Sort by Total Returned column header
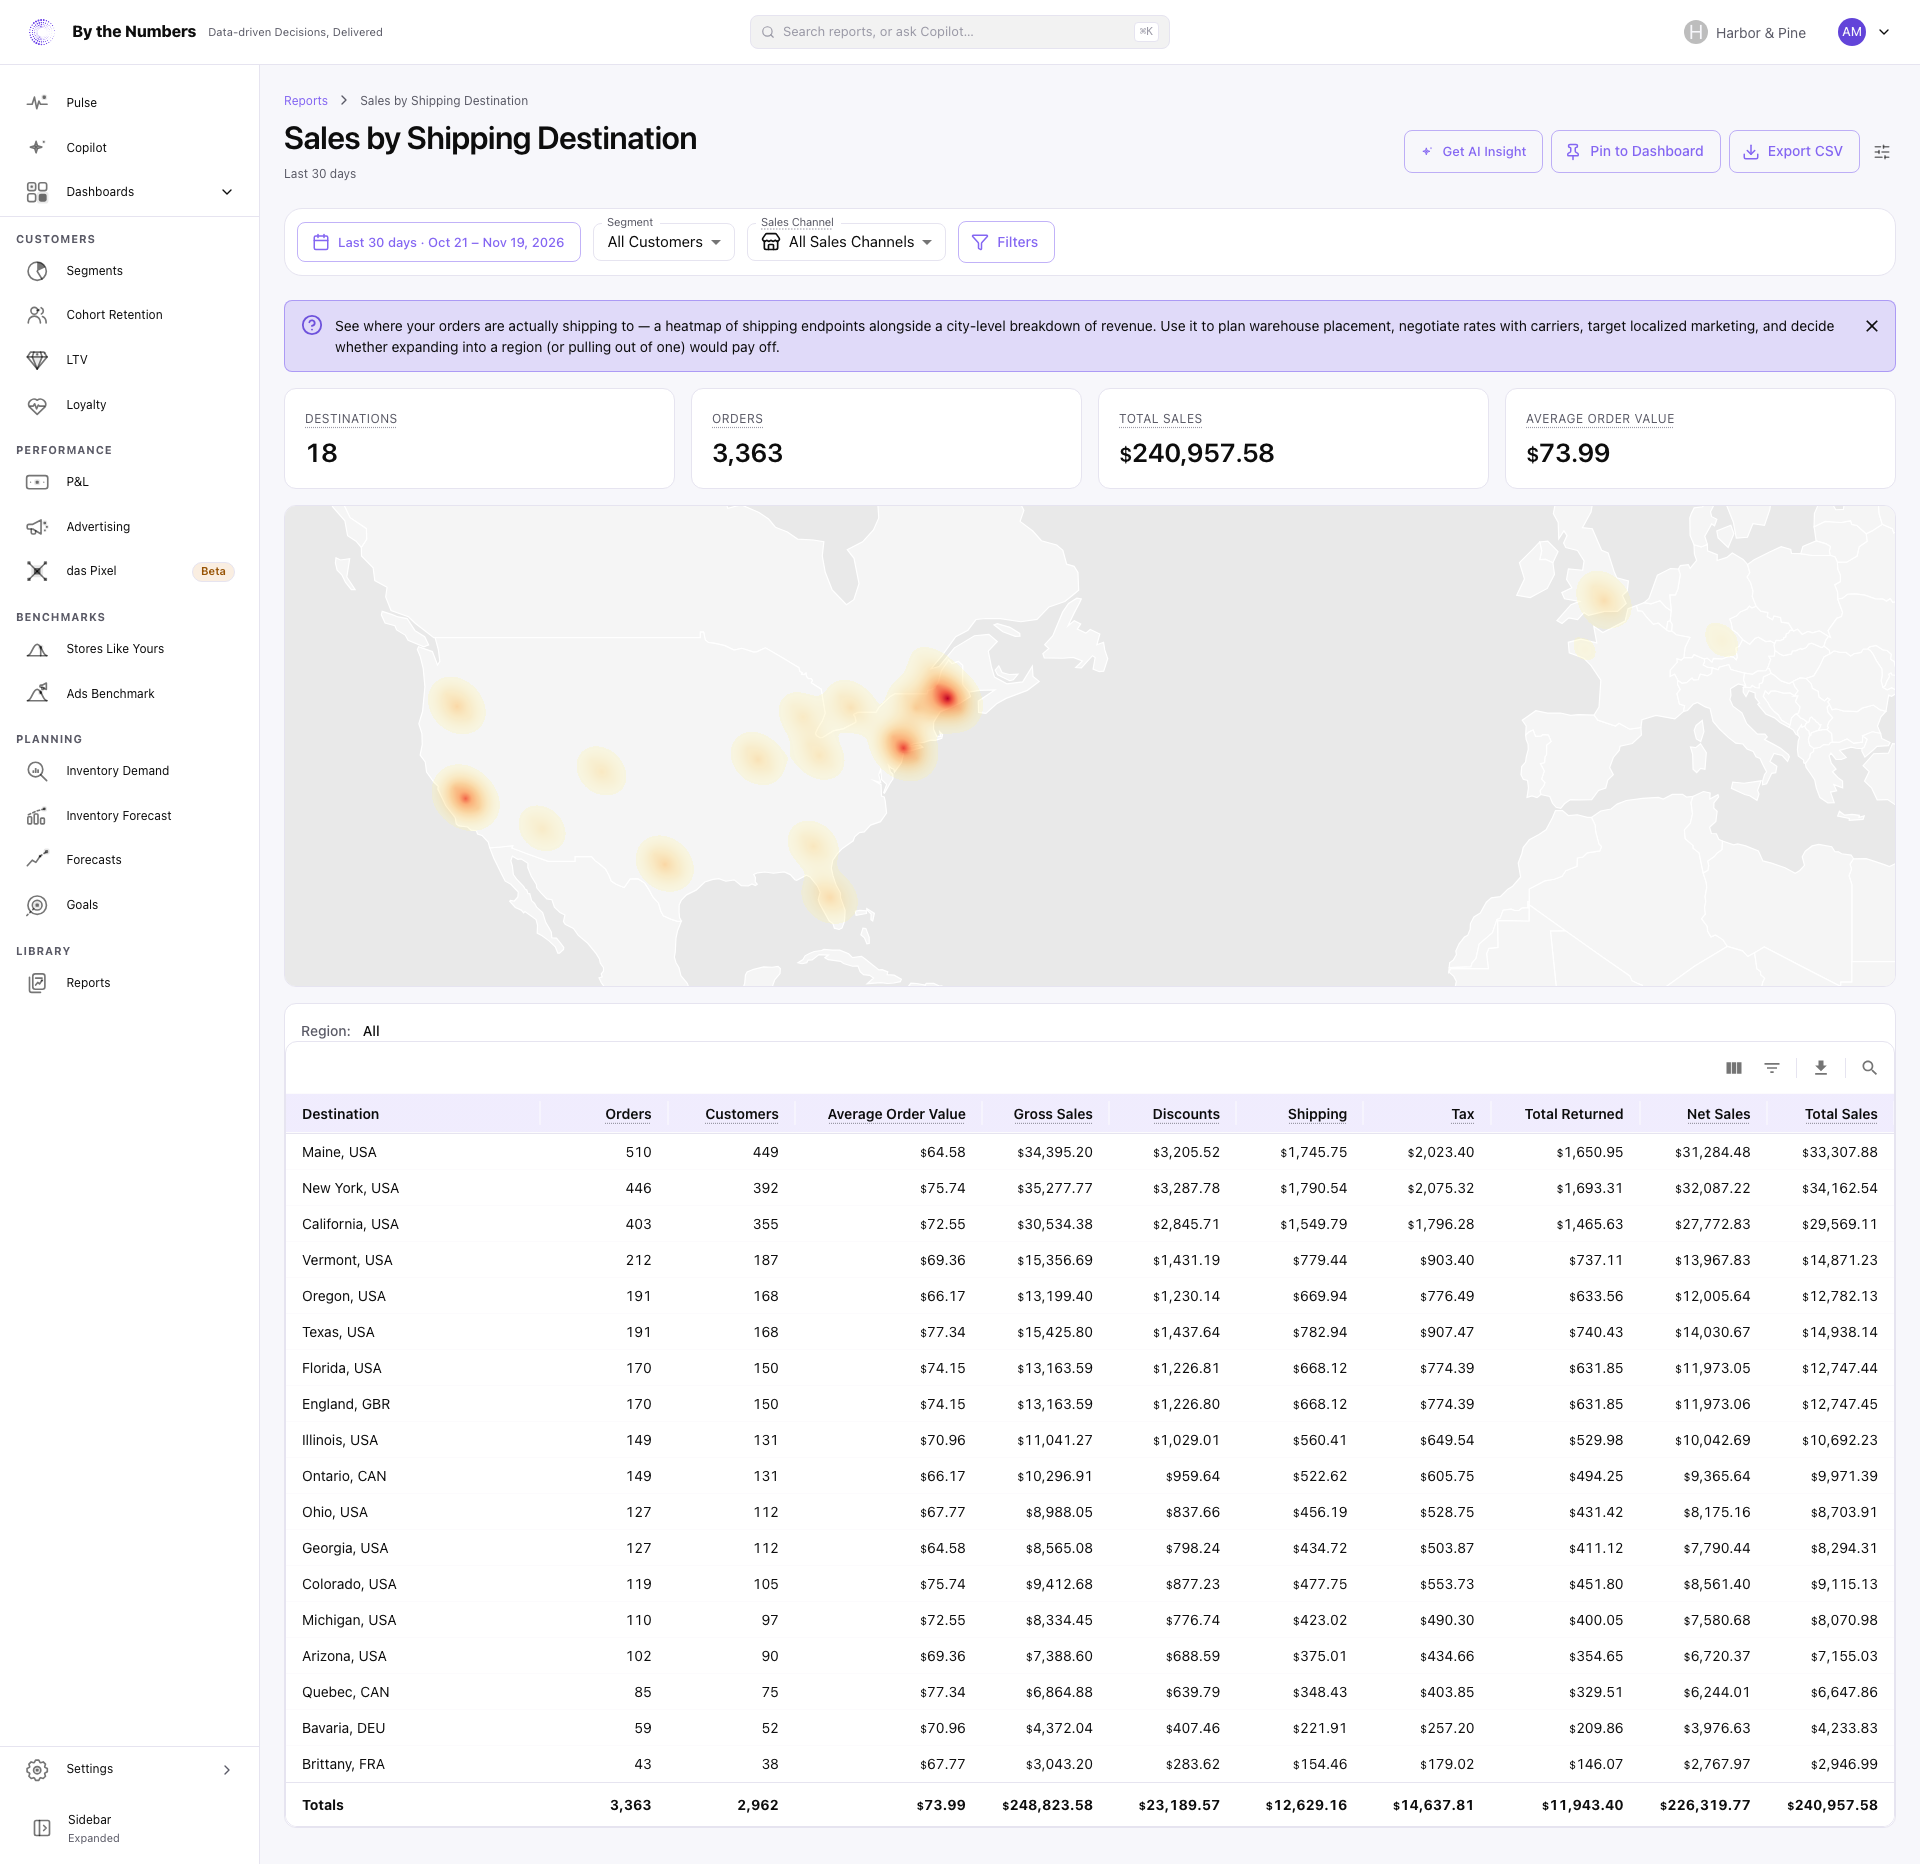The width and height of the screenshot is (1920, 1864). 1574,1114
